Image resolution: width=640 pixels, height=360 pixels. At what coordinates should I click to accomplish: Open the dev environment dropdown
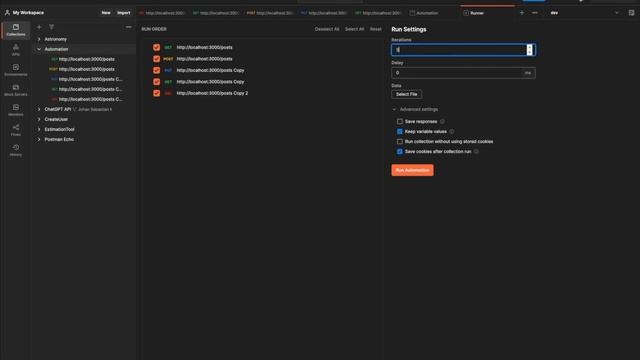[x=584, y=13]
